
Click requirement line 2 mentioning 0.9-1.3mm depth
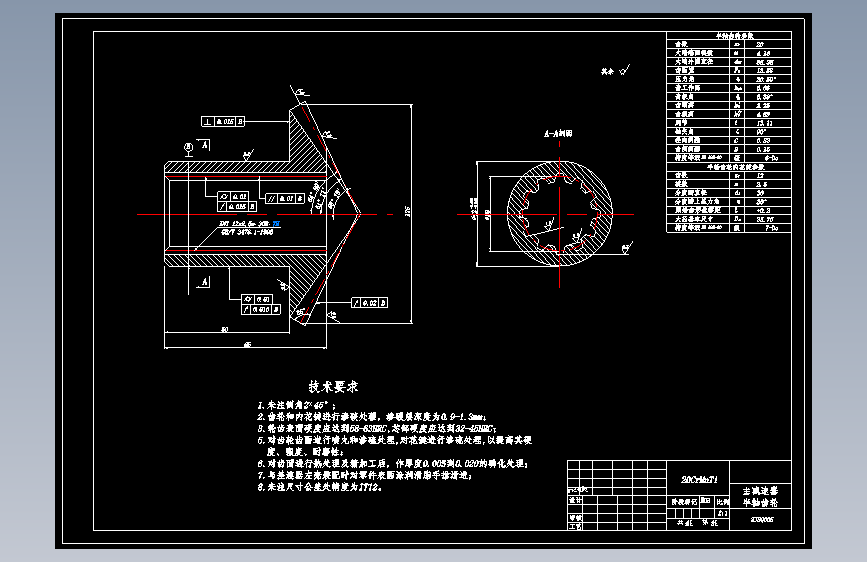[372, 417]
